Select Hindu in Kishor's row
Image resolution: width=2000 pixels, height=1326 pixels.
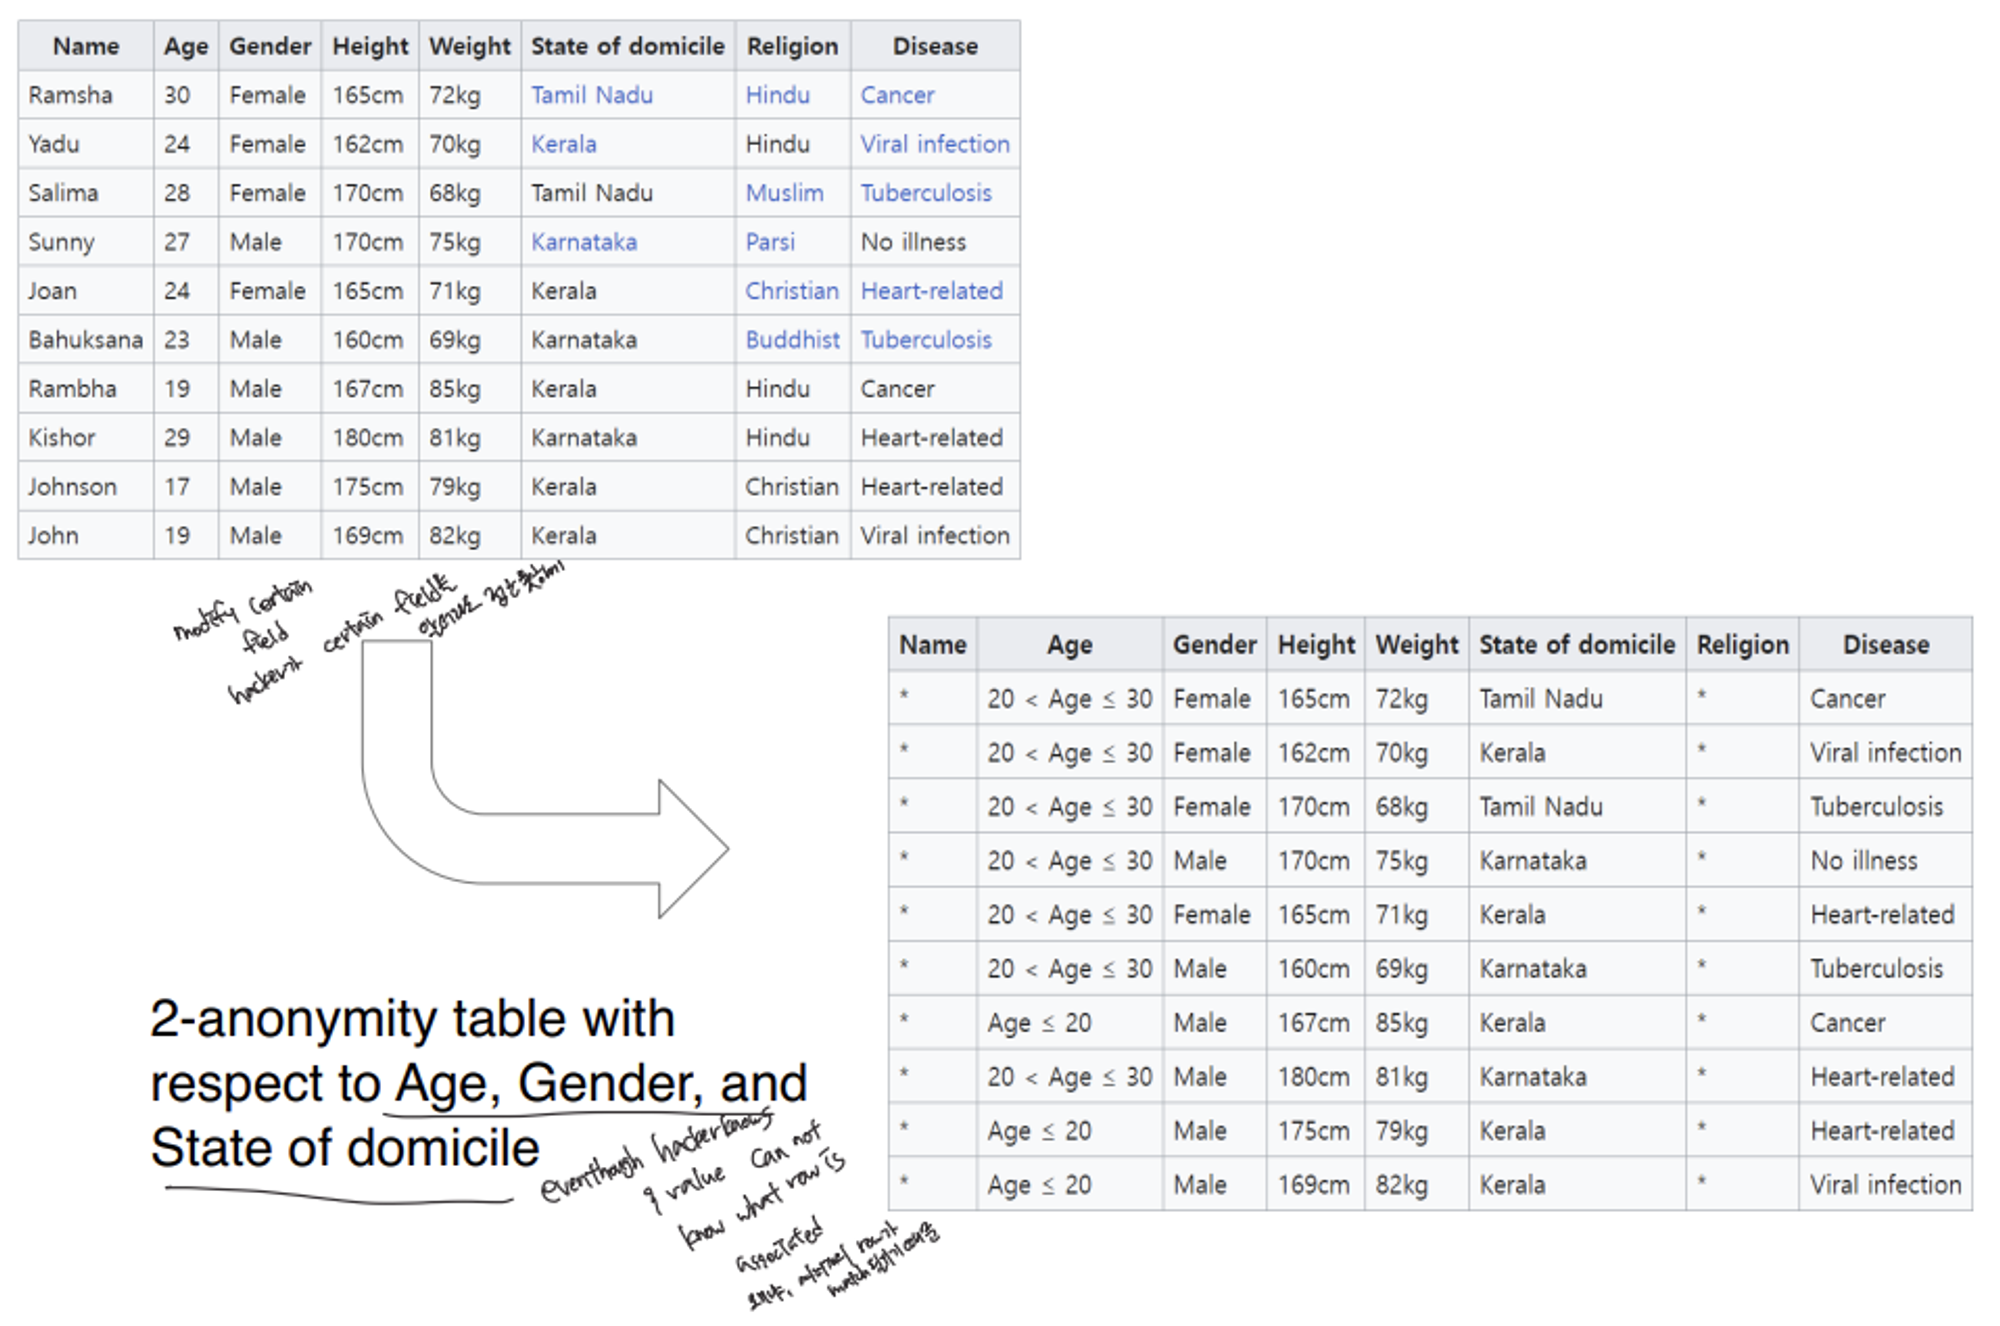pos(777,438)
